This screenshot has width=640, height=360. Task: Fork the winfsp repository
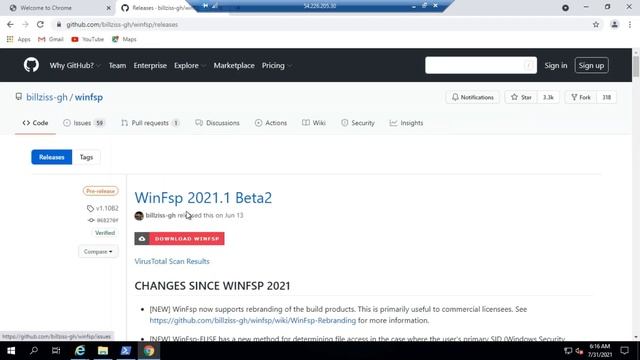581,97
